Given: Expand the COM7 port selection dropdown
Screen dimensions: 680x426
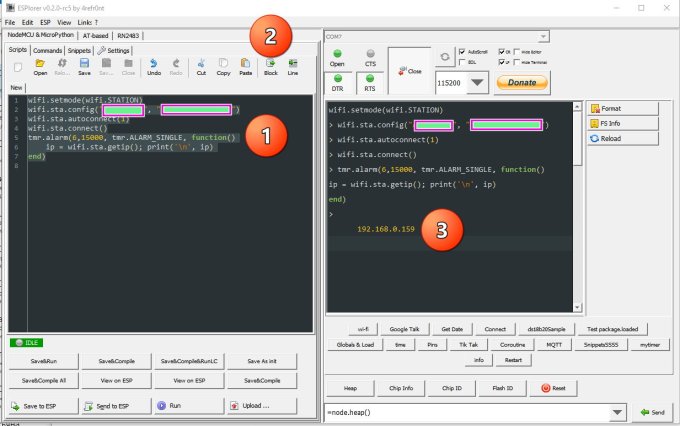Looking at the screenshot, I should pyautogui.click(x=541, y=36).
